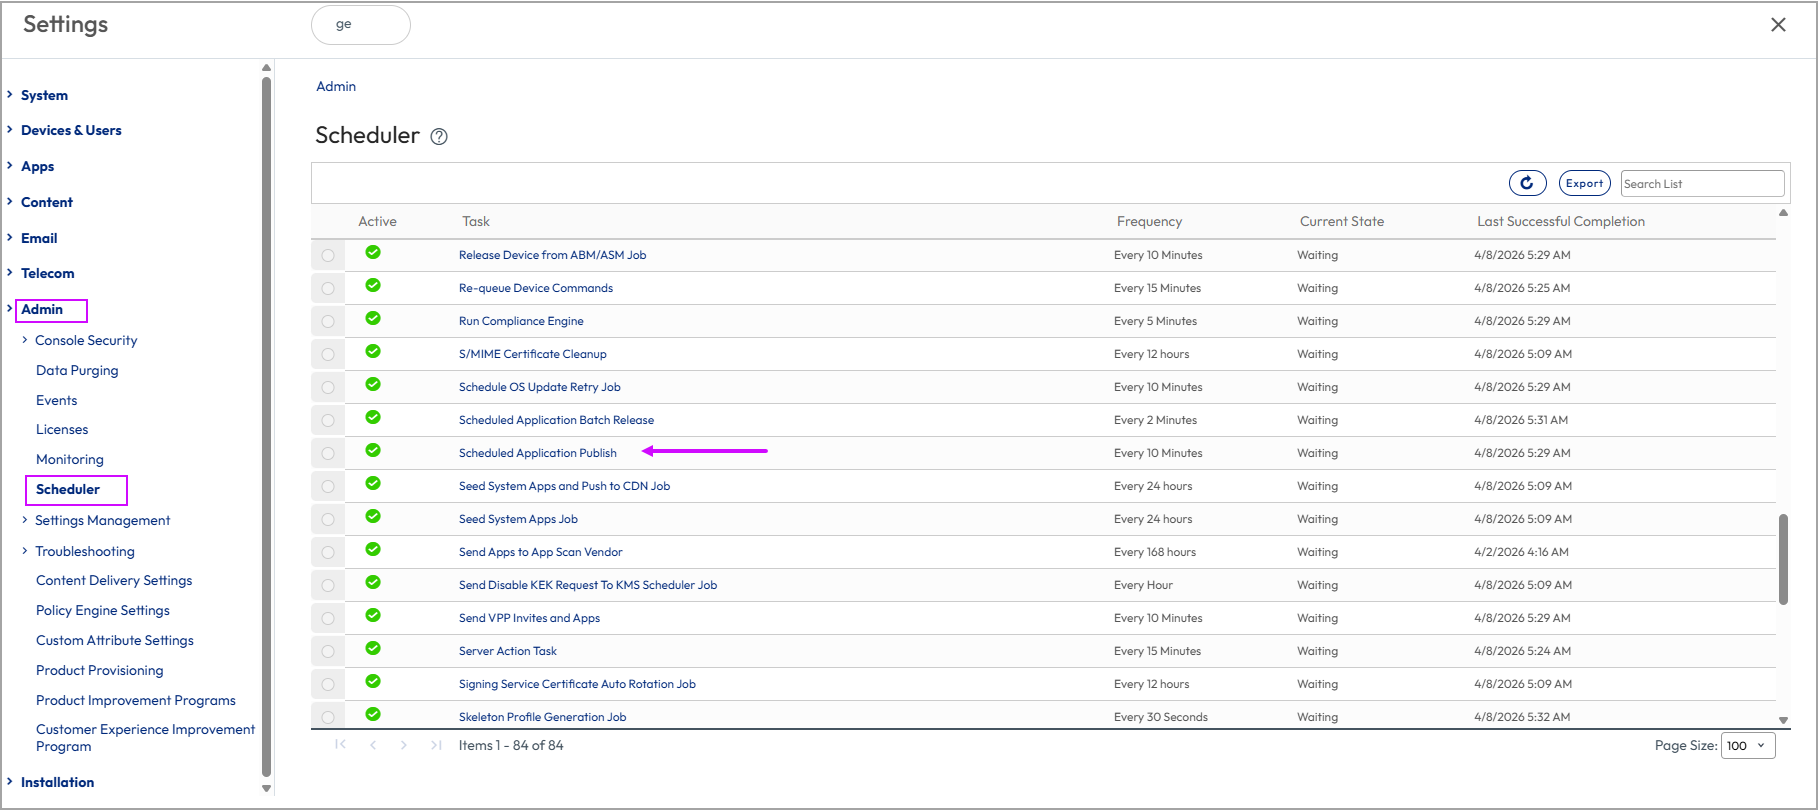
Task: Go to next page of list
Action: pyautogui.click(x=404, y=745)
